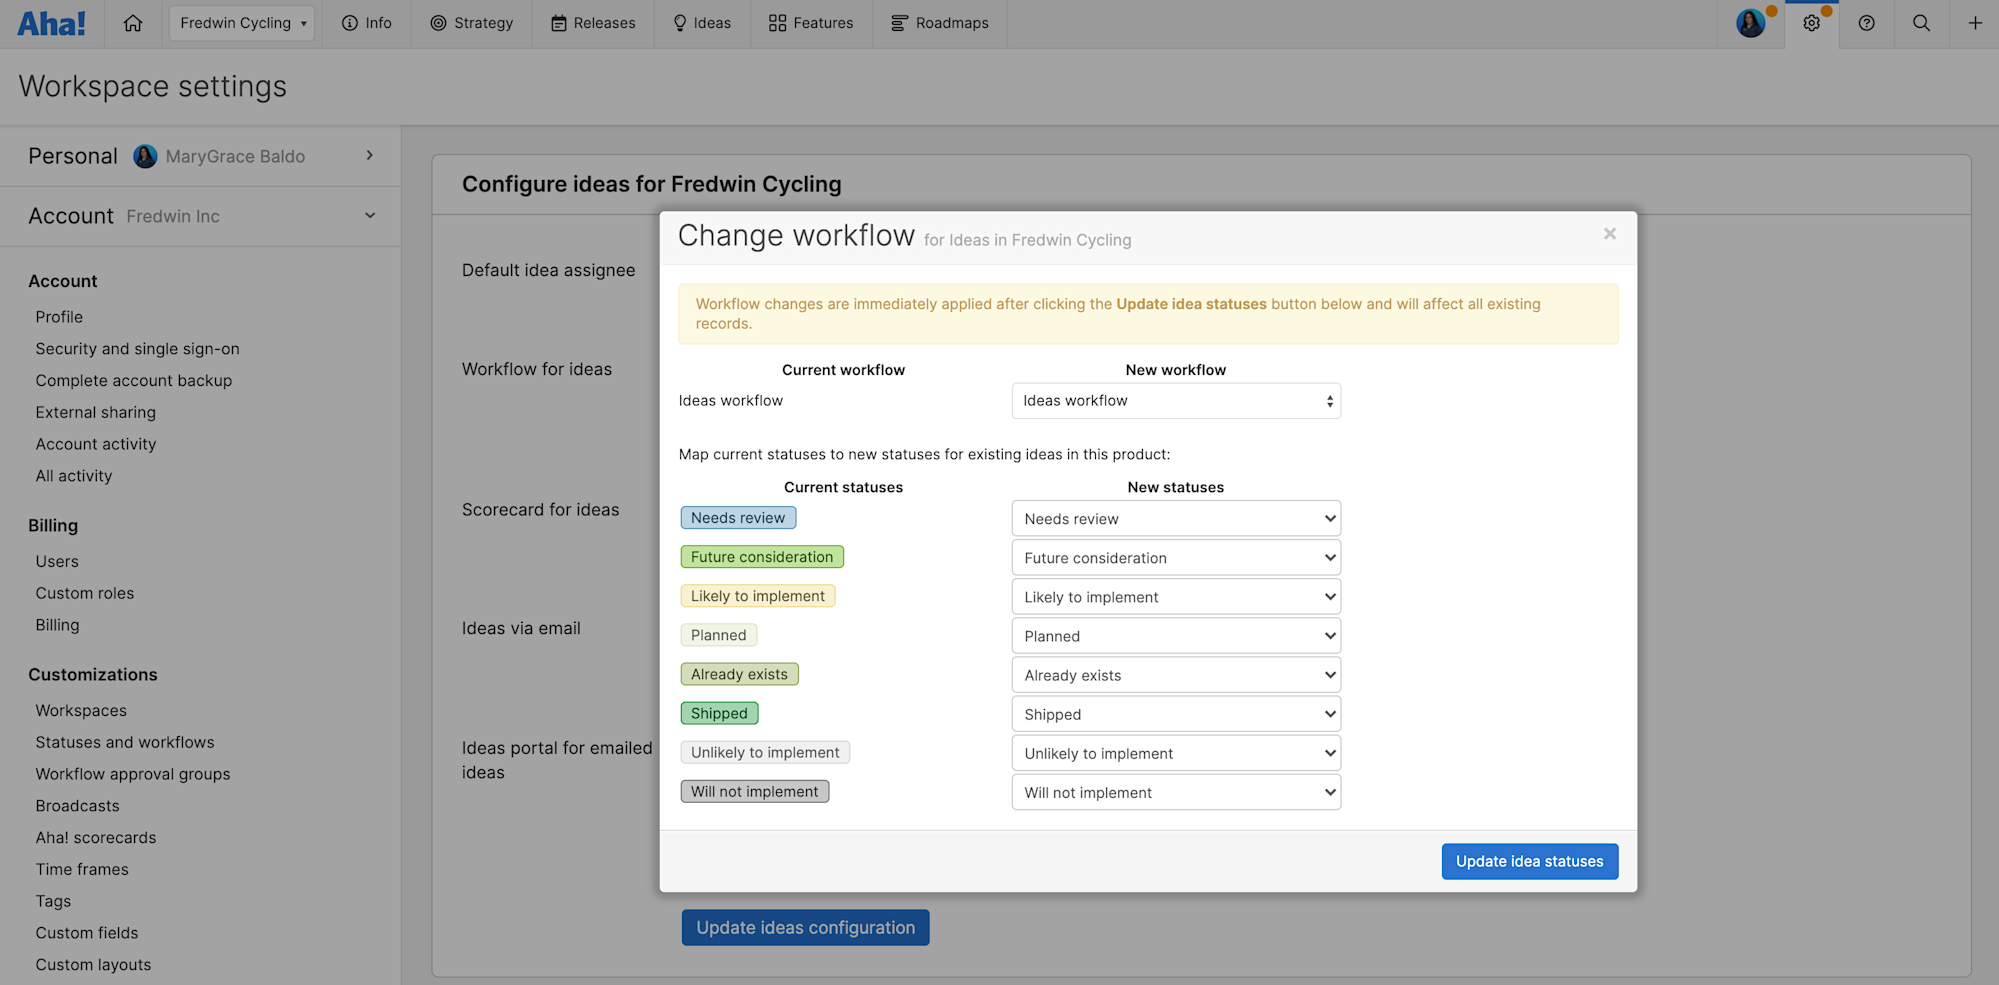1999x985 pixels.
Task: Select the Features navigation icon
Action: [810, 23]
